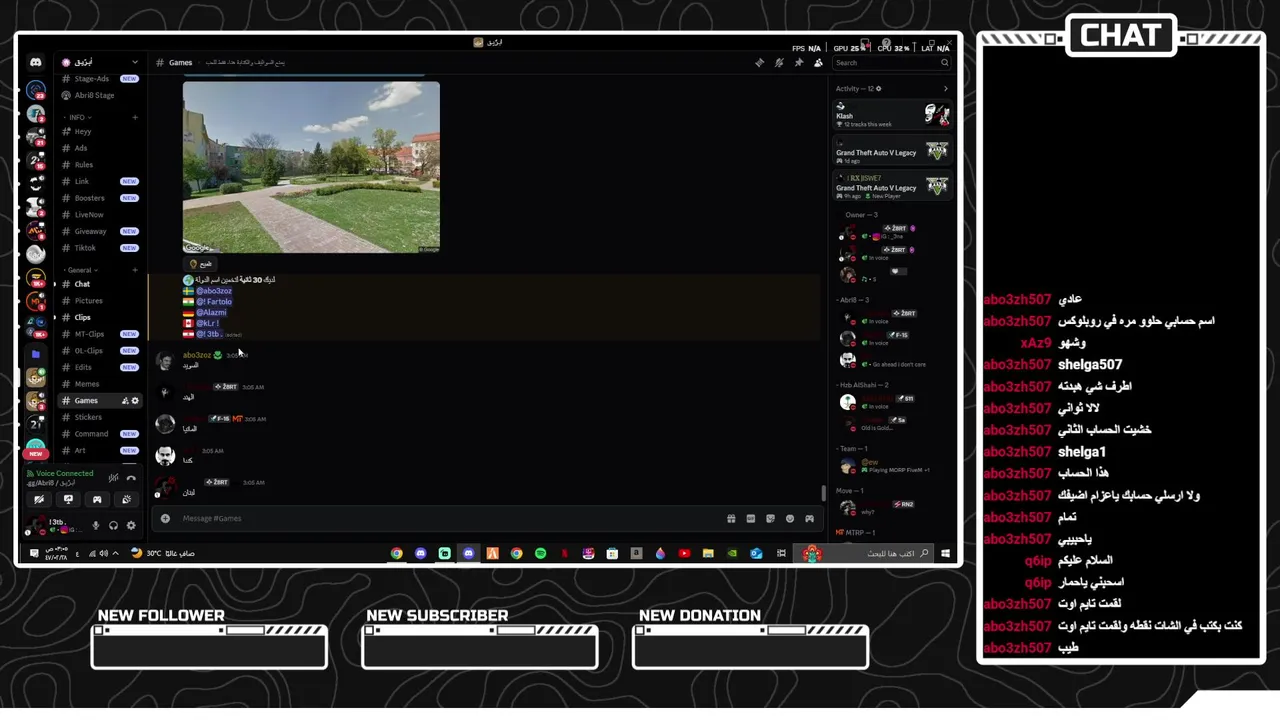Open the LiveNow channel
The width and height of the screenshot is (1280, 720).
point(100,214)
